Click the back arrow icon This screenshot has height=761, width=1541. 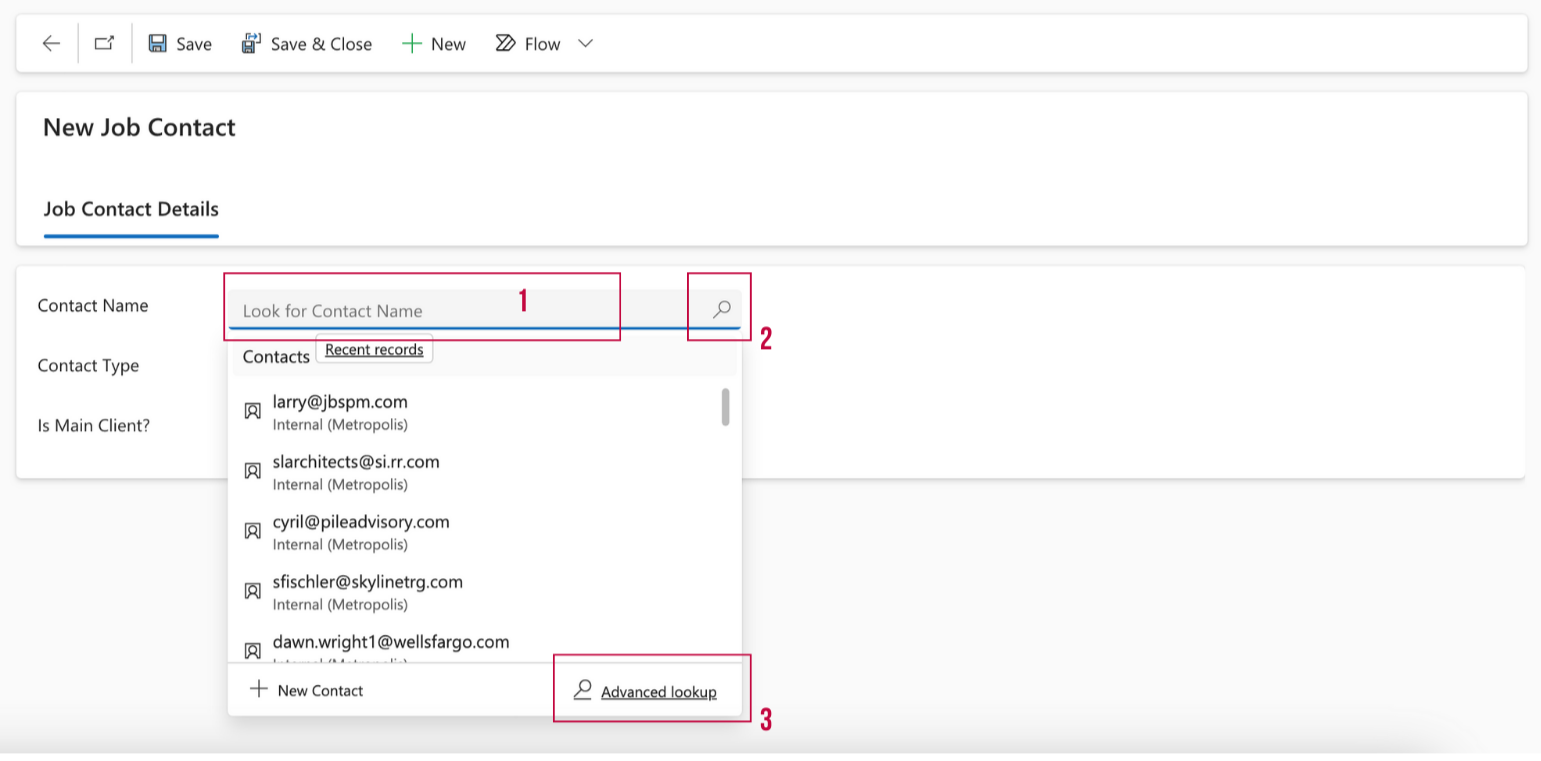pyautogui.click(x=51, y=44)
